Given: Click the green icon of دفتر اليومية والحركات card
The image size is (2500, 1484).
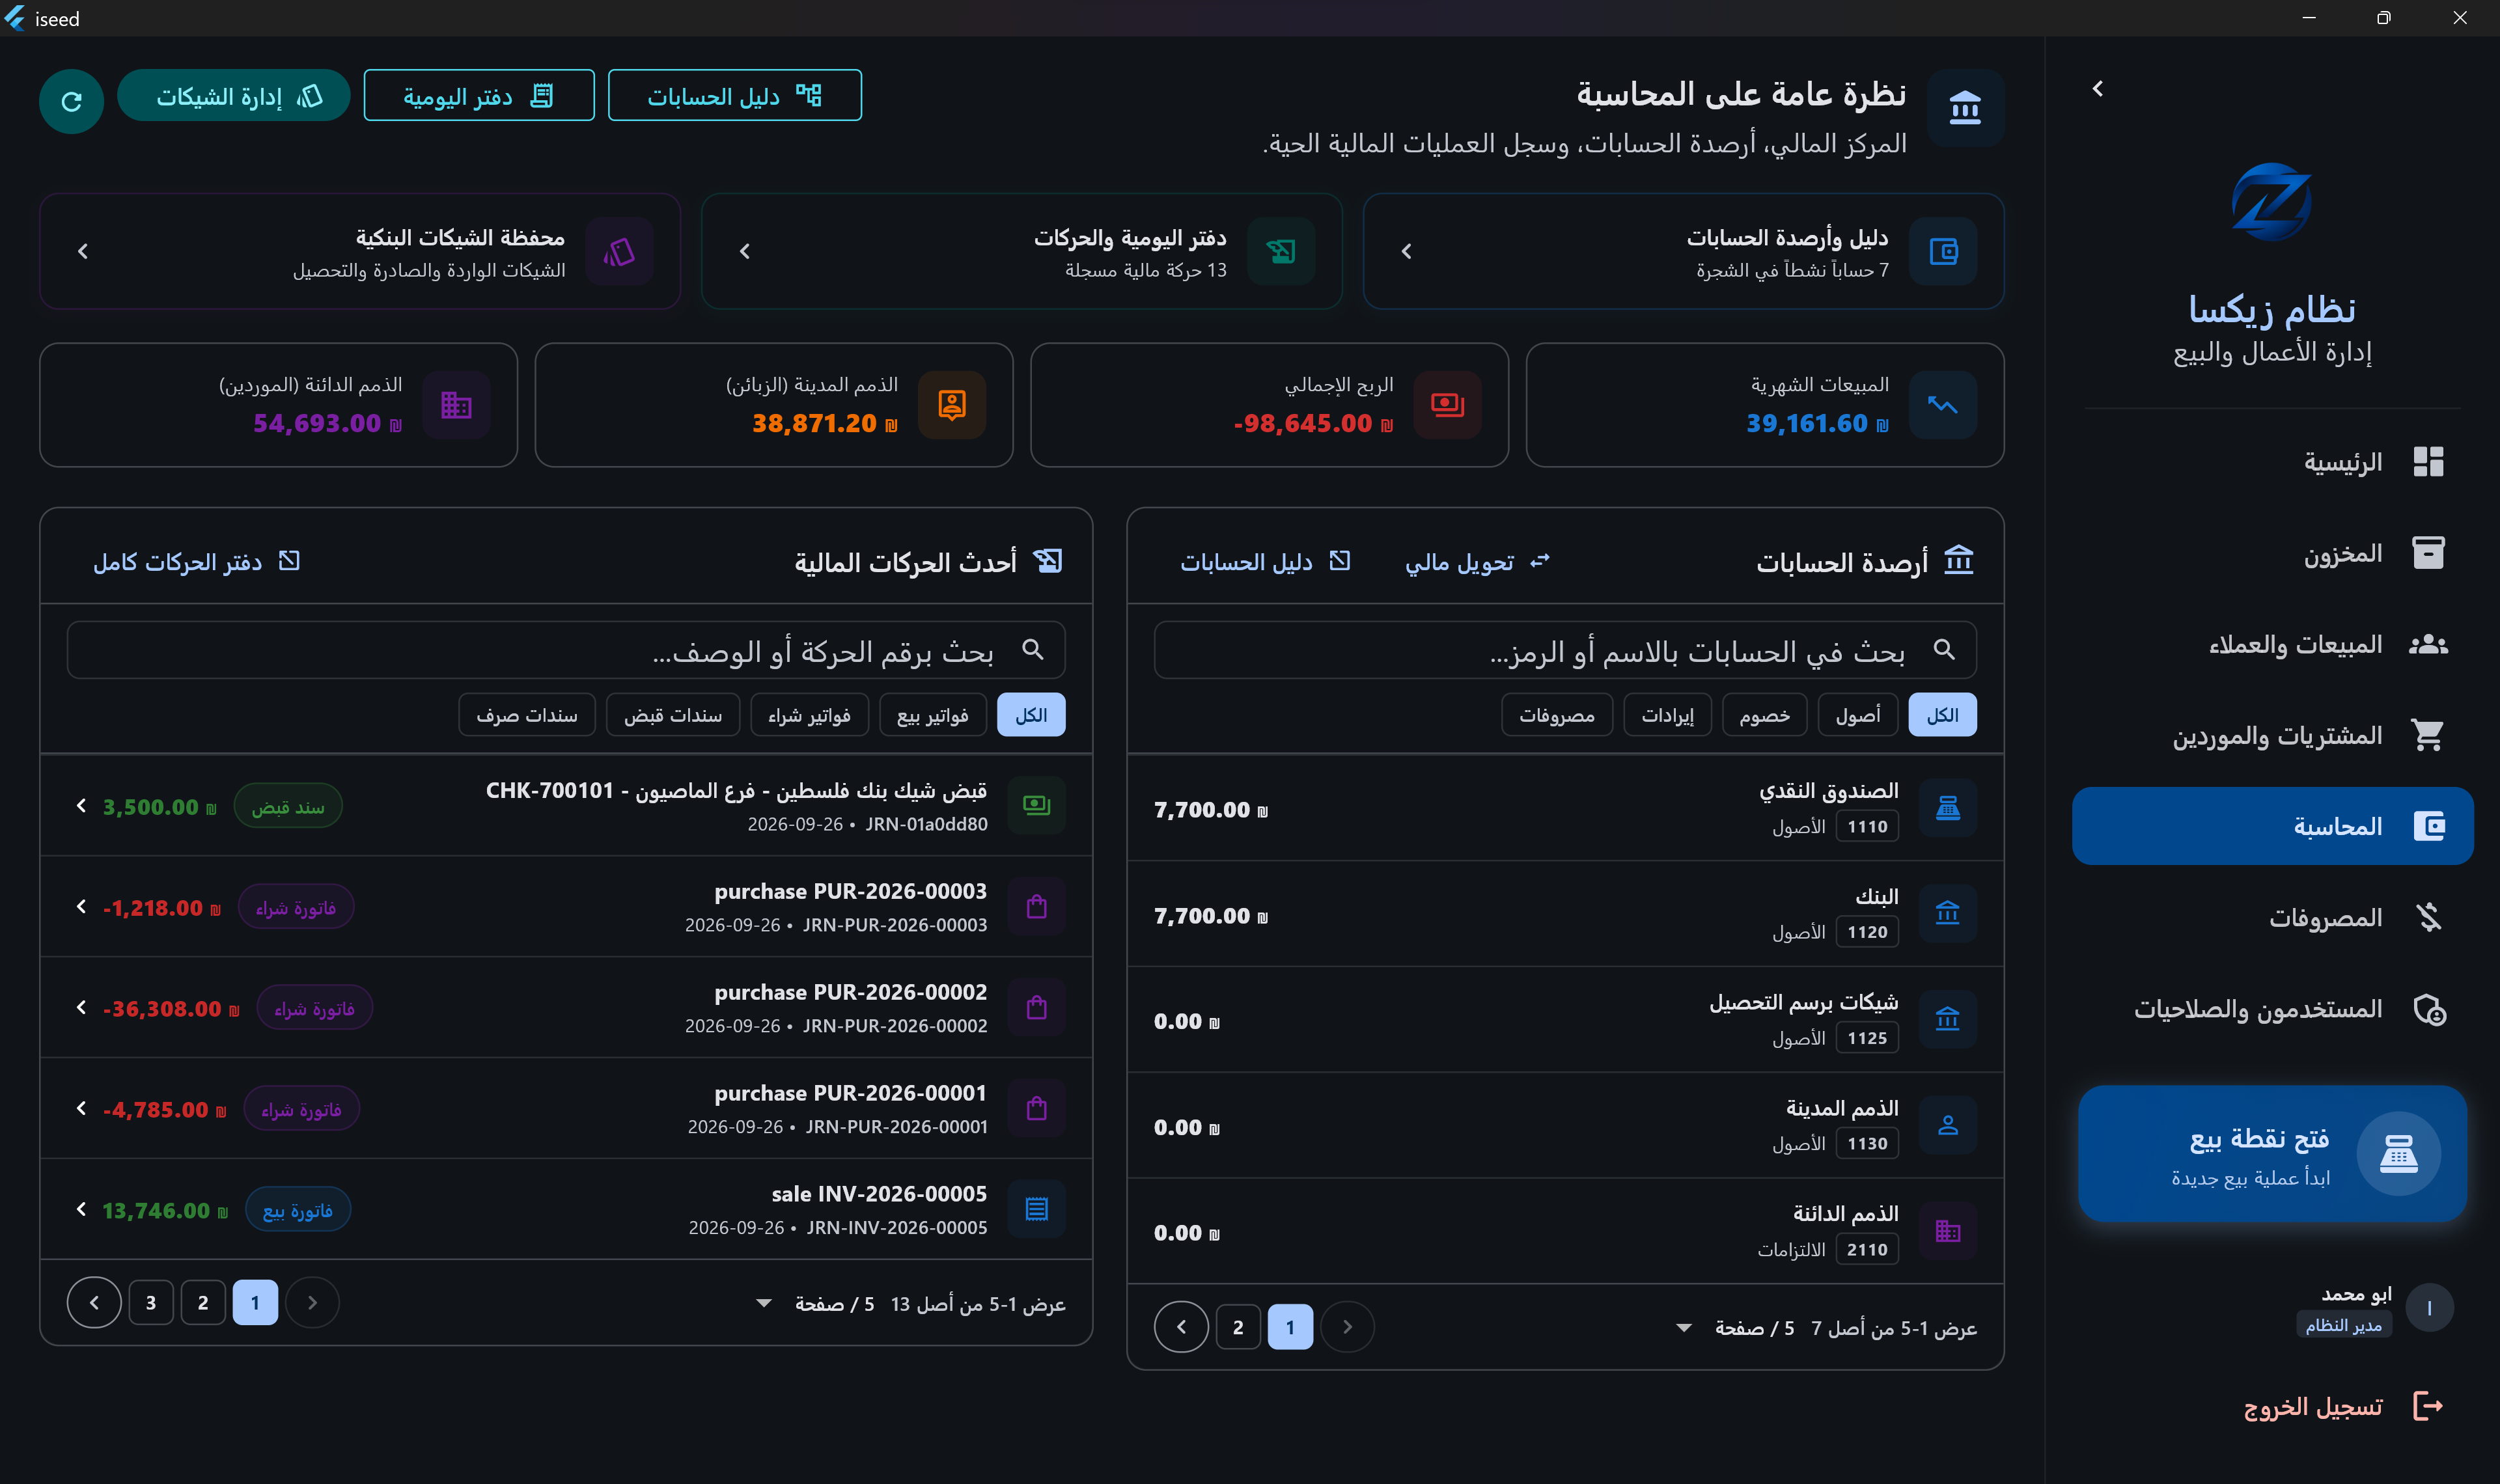Looking at the screenshot, I should pyautogui.click(x=1281, y=251).
